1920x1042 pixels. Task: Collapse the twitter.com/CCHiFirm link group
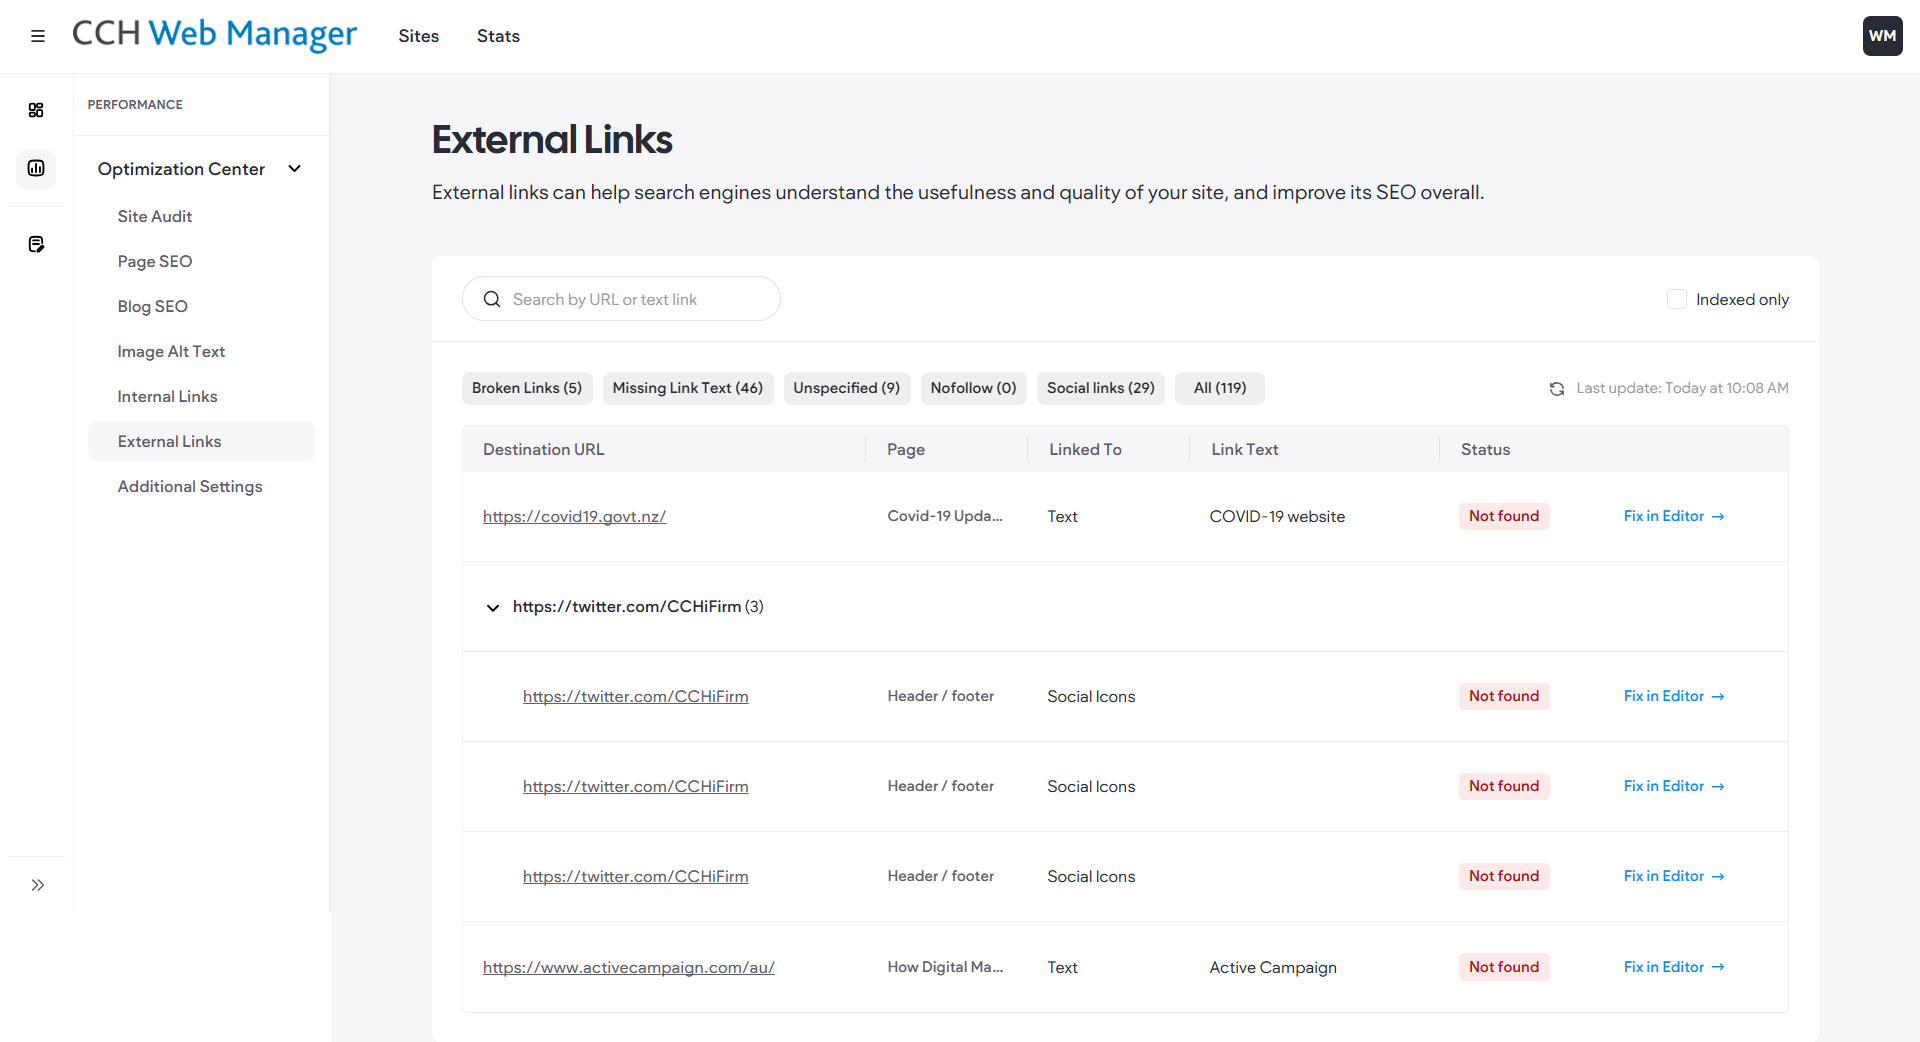pyautogui.click(x=493, y=607)
